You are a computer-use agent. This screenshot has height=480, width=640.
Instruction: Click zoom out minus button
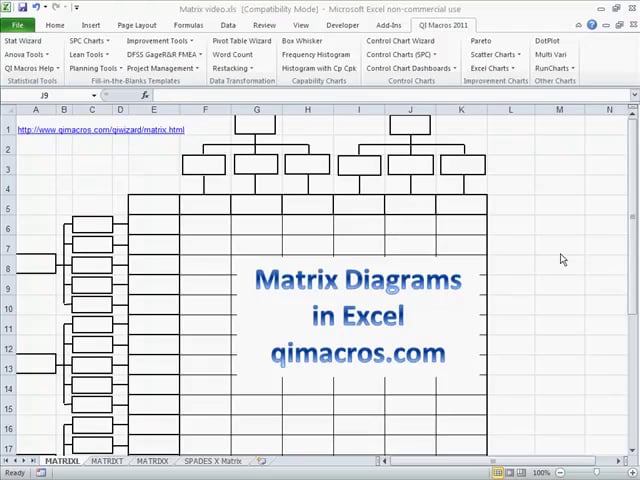point(560,473)
